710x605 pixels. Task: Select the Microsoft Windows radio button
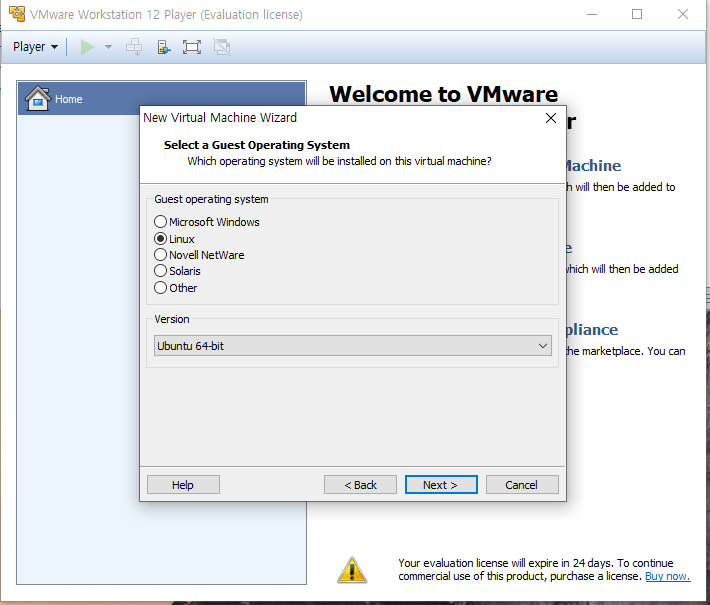click(x=160, y=221)
